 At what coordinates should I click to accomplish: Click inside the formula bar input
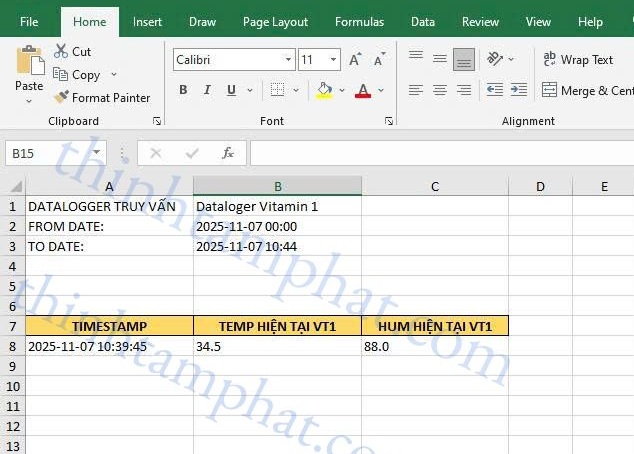442,153
